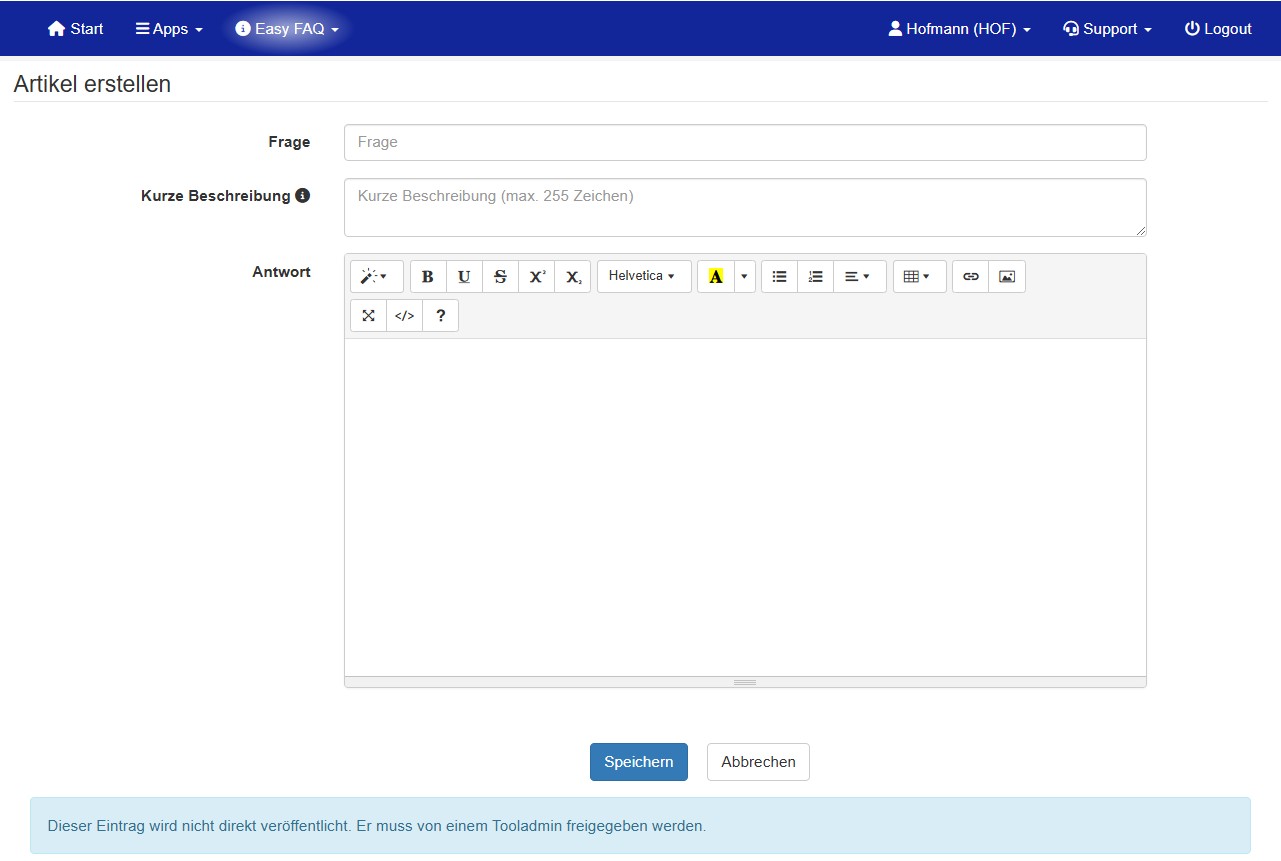This screenshot has width=1281, height=861.
Task: Apply superscript formatting
Action: click(537, 277)
